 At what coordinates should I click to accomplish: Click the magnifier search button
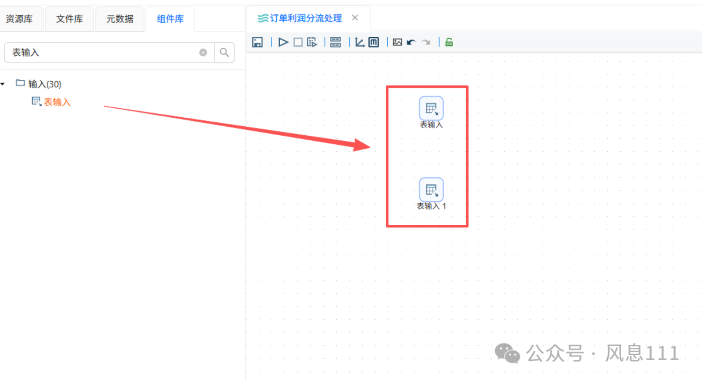coord(224,52)
